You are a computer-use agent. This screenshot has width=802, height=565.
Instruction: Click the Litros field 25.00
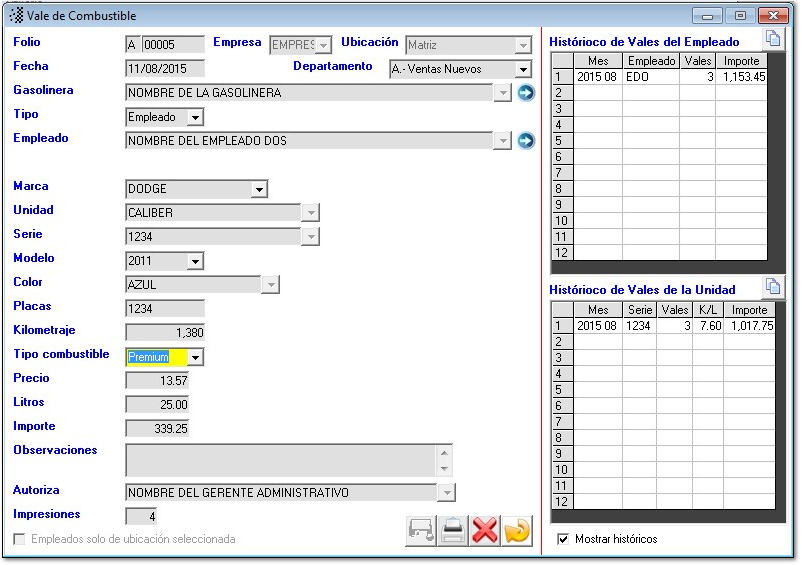(157, 405)
